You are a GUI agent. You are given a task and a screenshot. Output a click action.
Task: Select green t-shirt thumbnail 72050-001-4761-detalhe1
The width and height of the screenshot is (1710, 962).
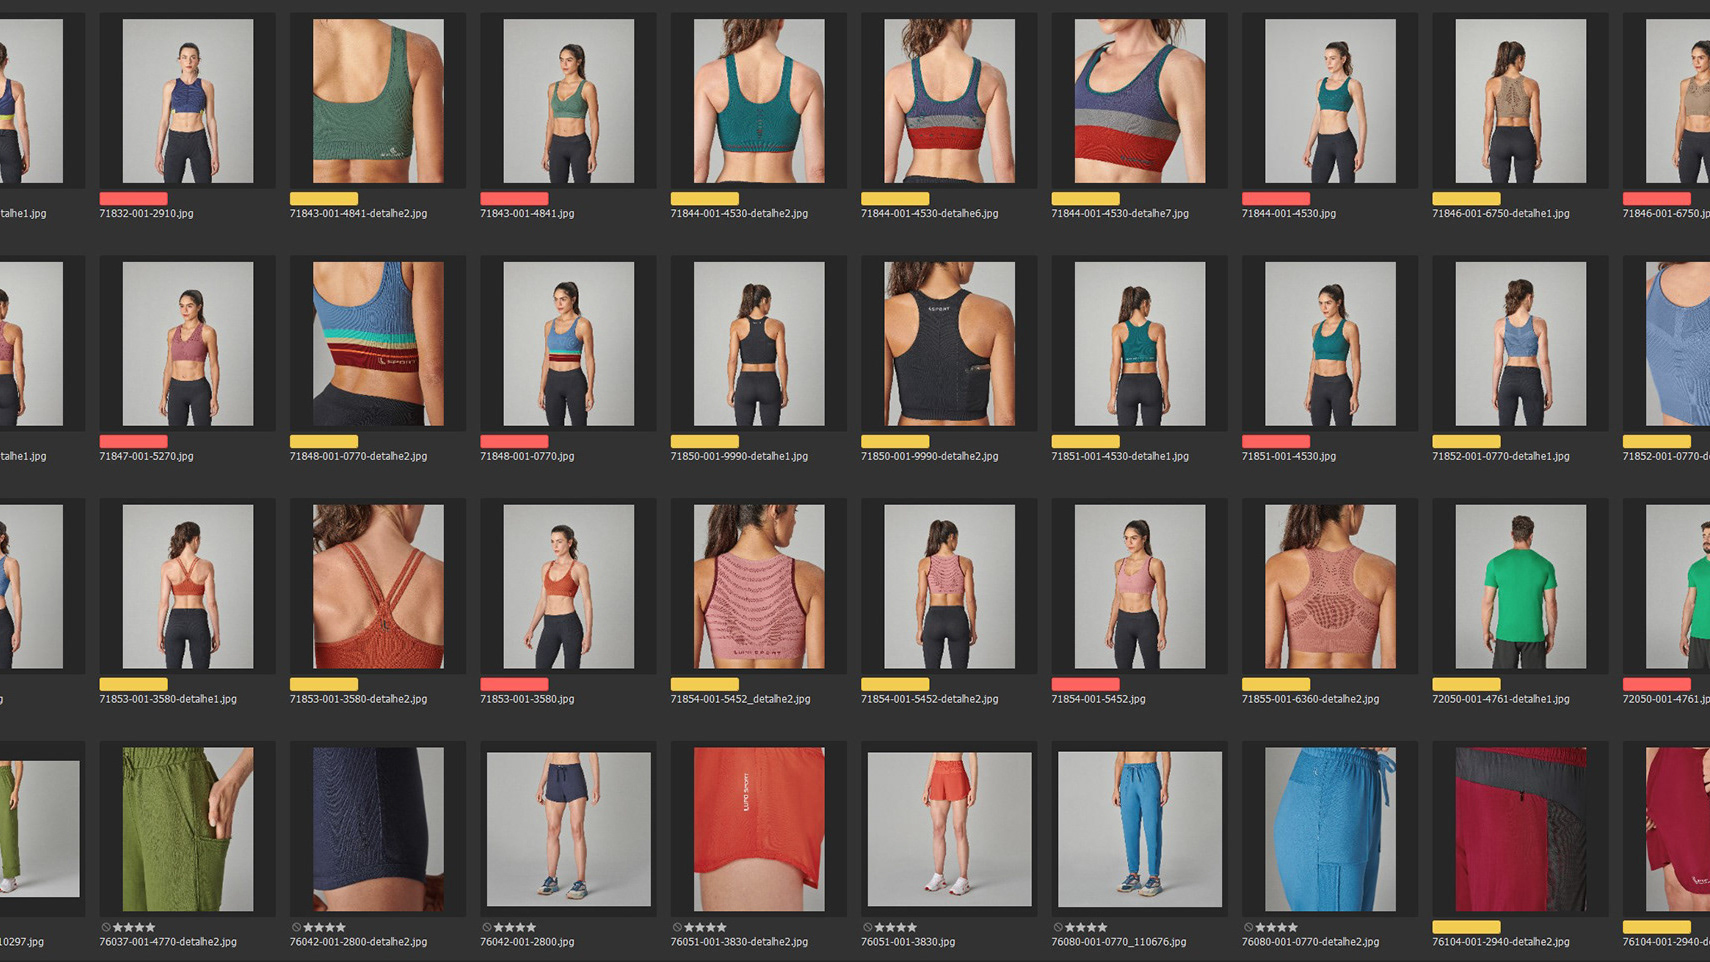click(x=1520, y=587)
